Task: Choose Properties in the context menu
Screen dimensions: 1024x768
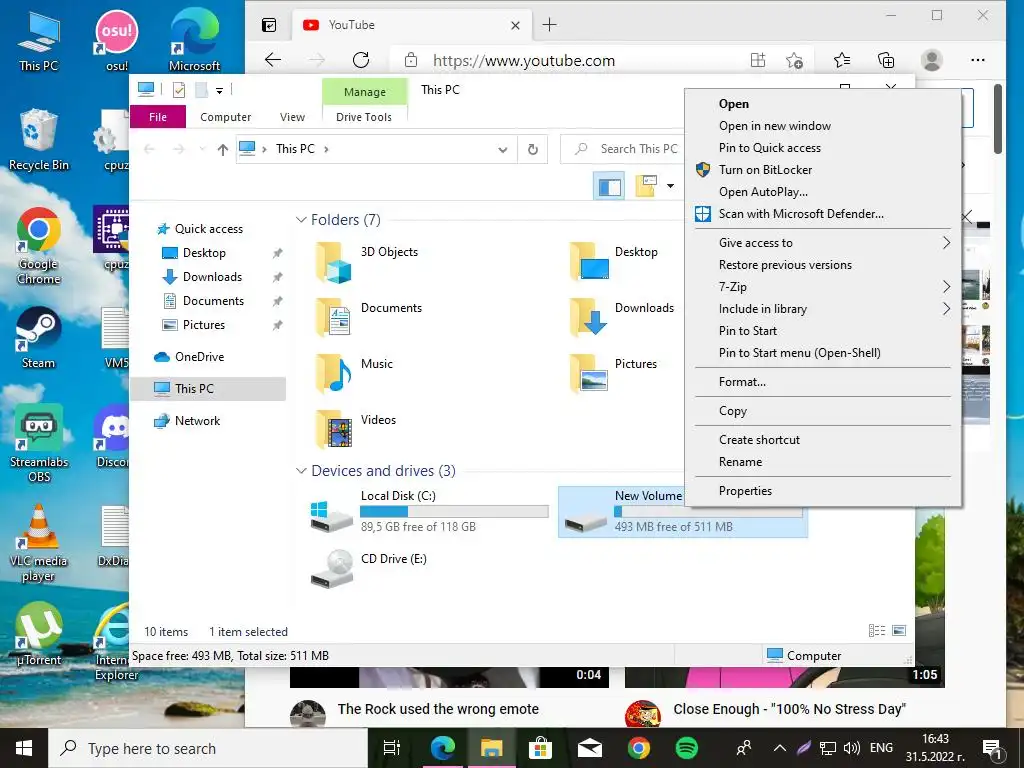Action: point(823,491)
